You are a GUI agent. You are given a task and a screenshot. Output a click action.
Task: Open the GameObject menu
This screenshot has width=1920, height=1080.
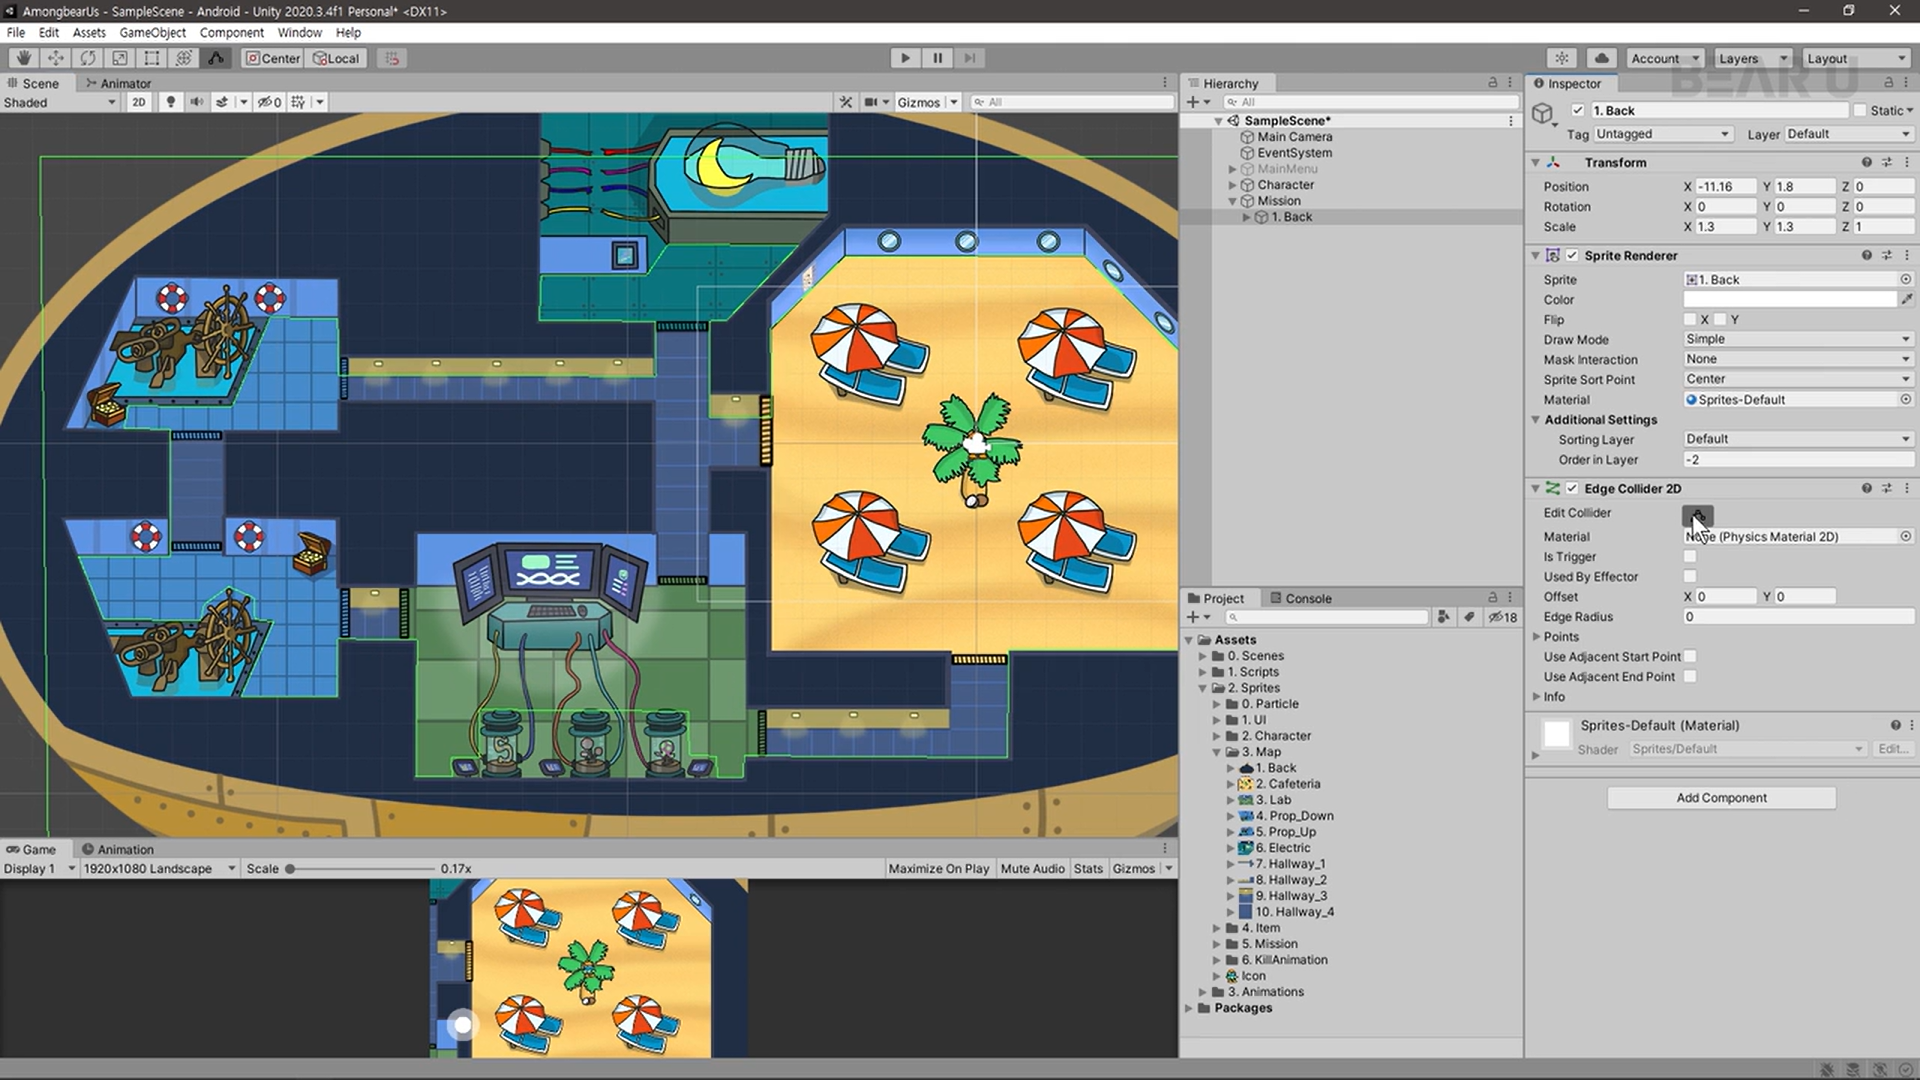[x=152, y=32]
